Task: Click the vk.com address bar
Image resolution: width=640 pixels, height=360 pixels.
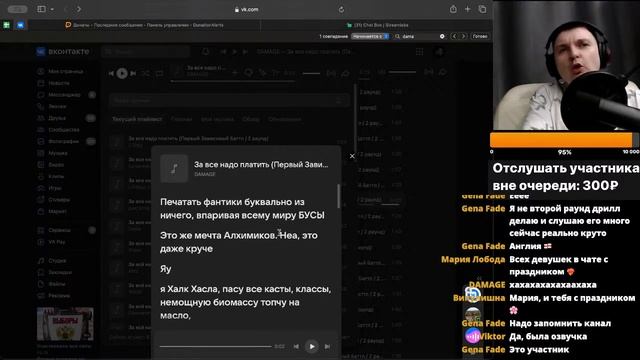Action: pos(247,9)
